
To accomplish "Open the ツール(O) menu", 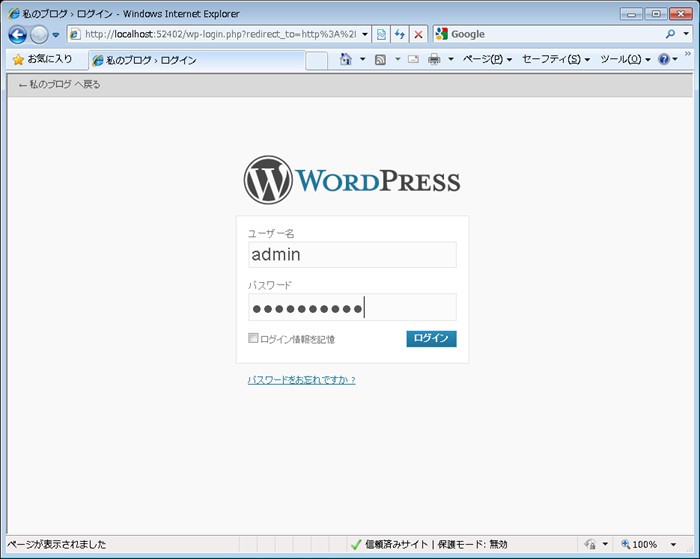I will pos(625,59).
